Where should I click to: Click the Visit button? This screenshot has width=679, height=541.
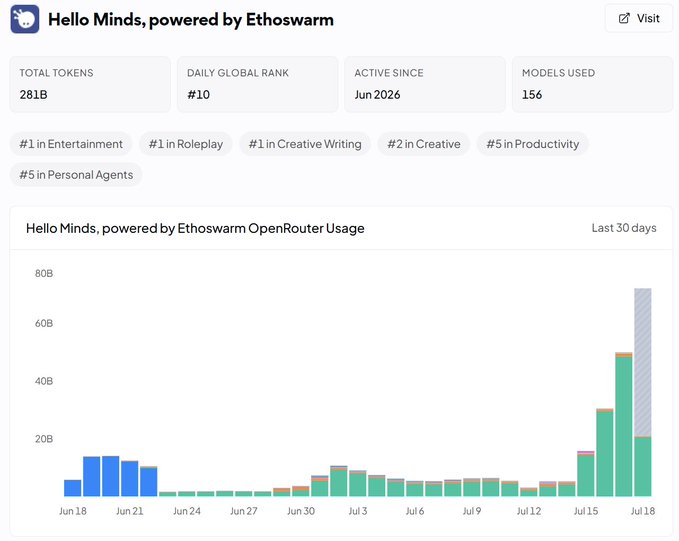639,18
